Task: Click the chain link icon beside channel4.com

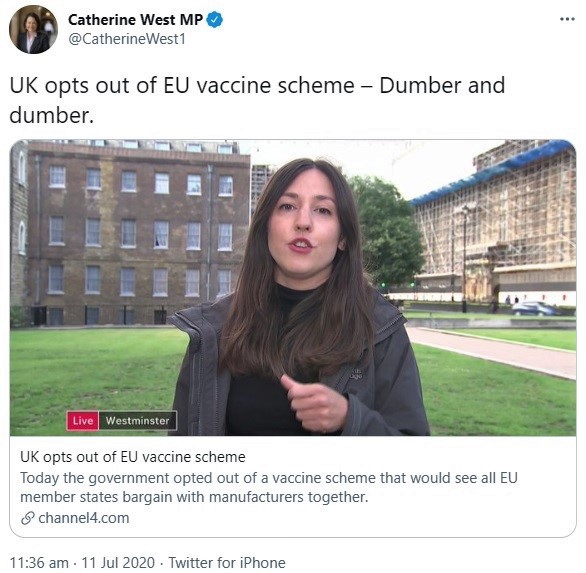Action: (27, 518)
